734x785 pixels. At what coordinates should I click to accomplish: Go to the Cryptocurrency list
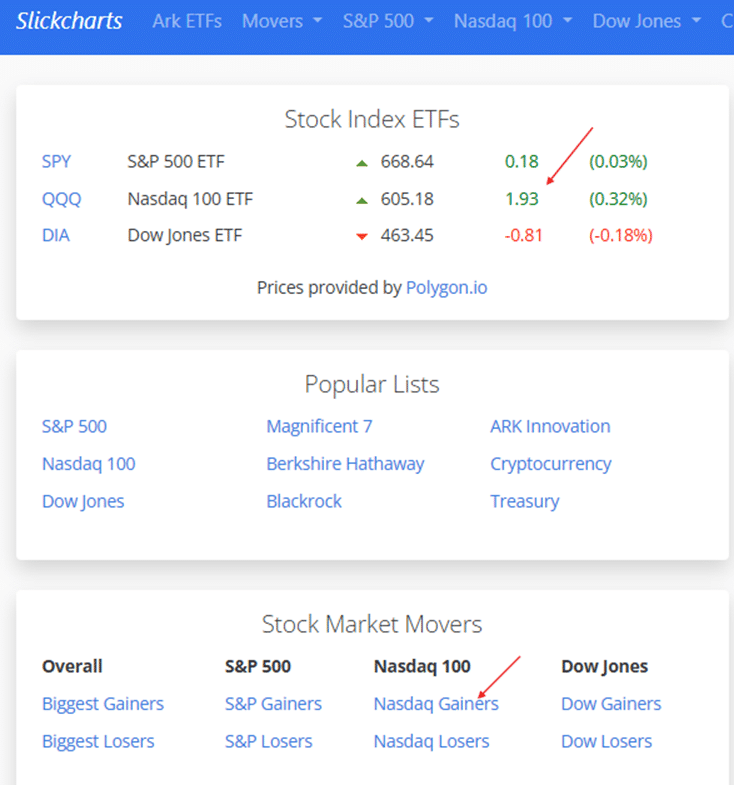[550, 464]
